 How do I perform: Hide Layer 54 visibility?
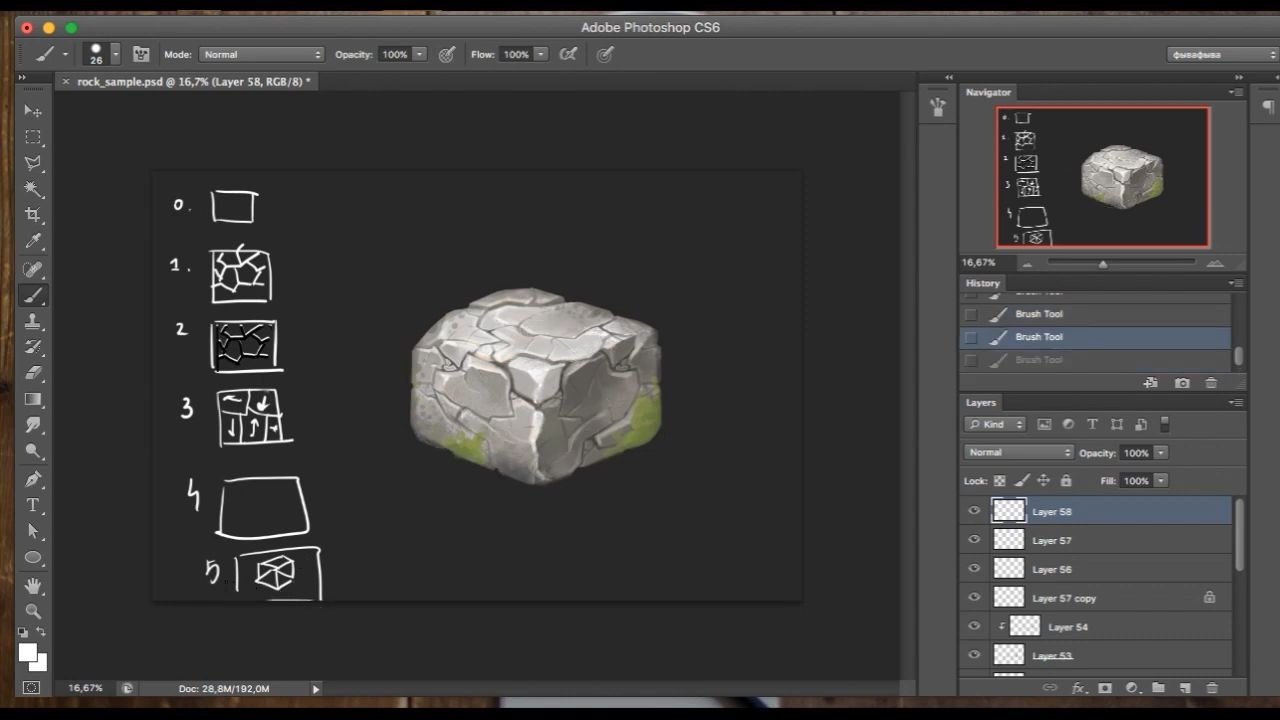coord(974,627)
